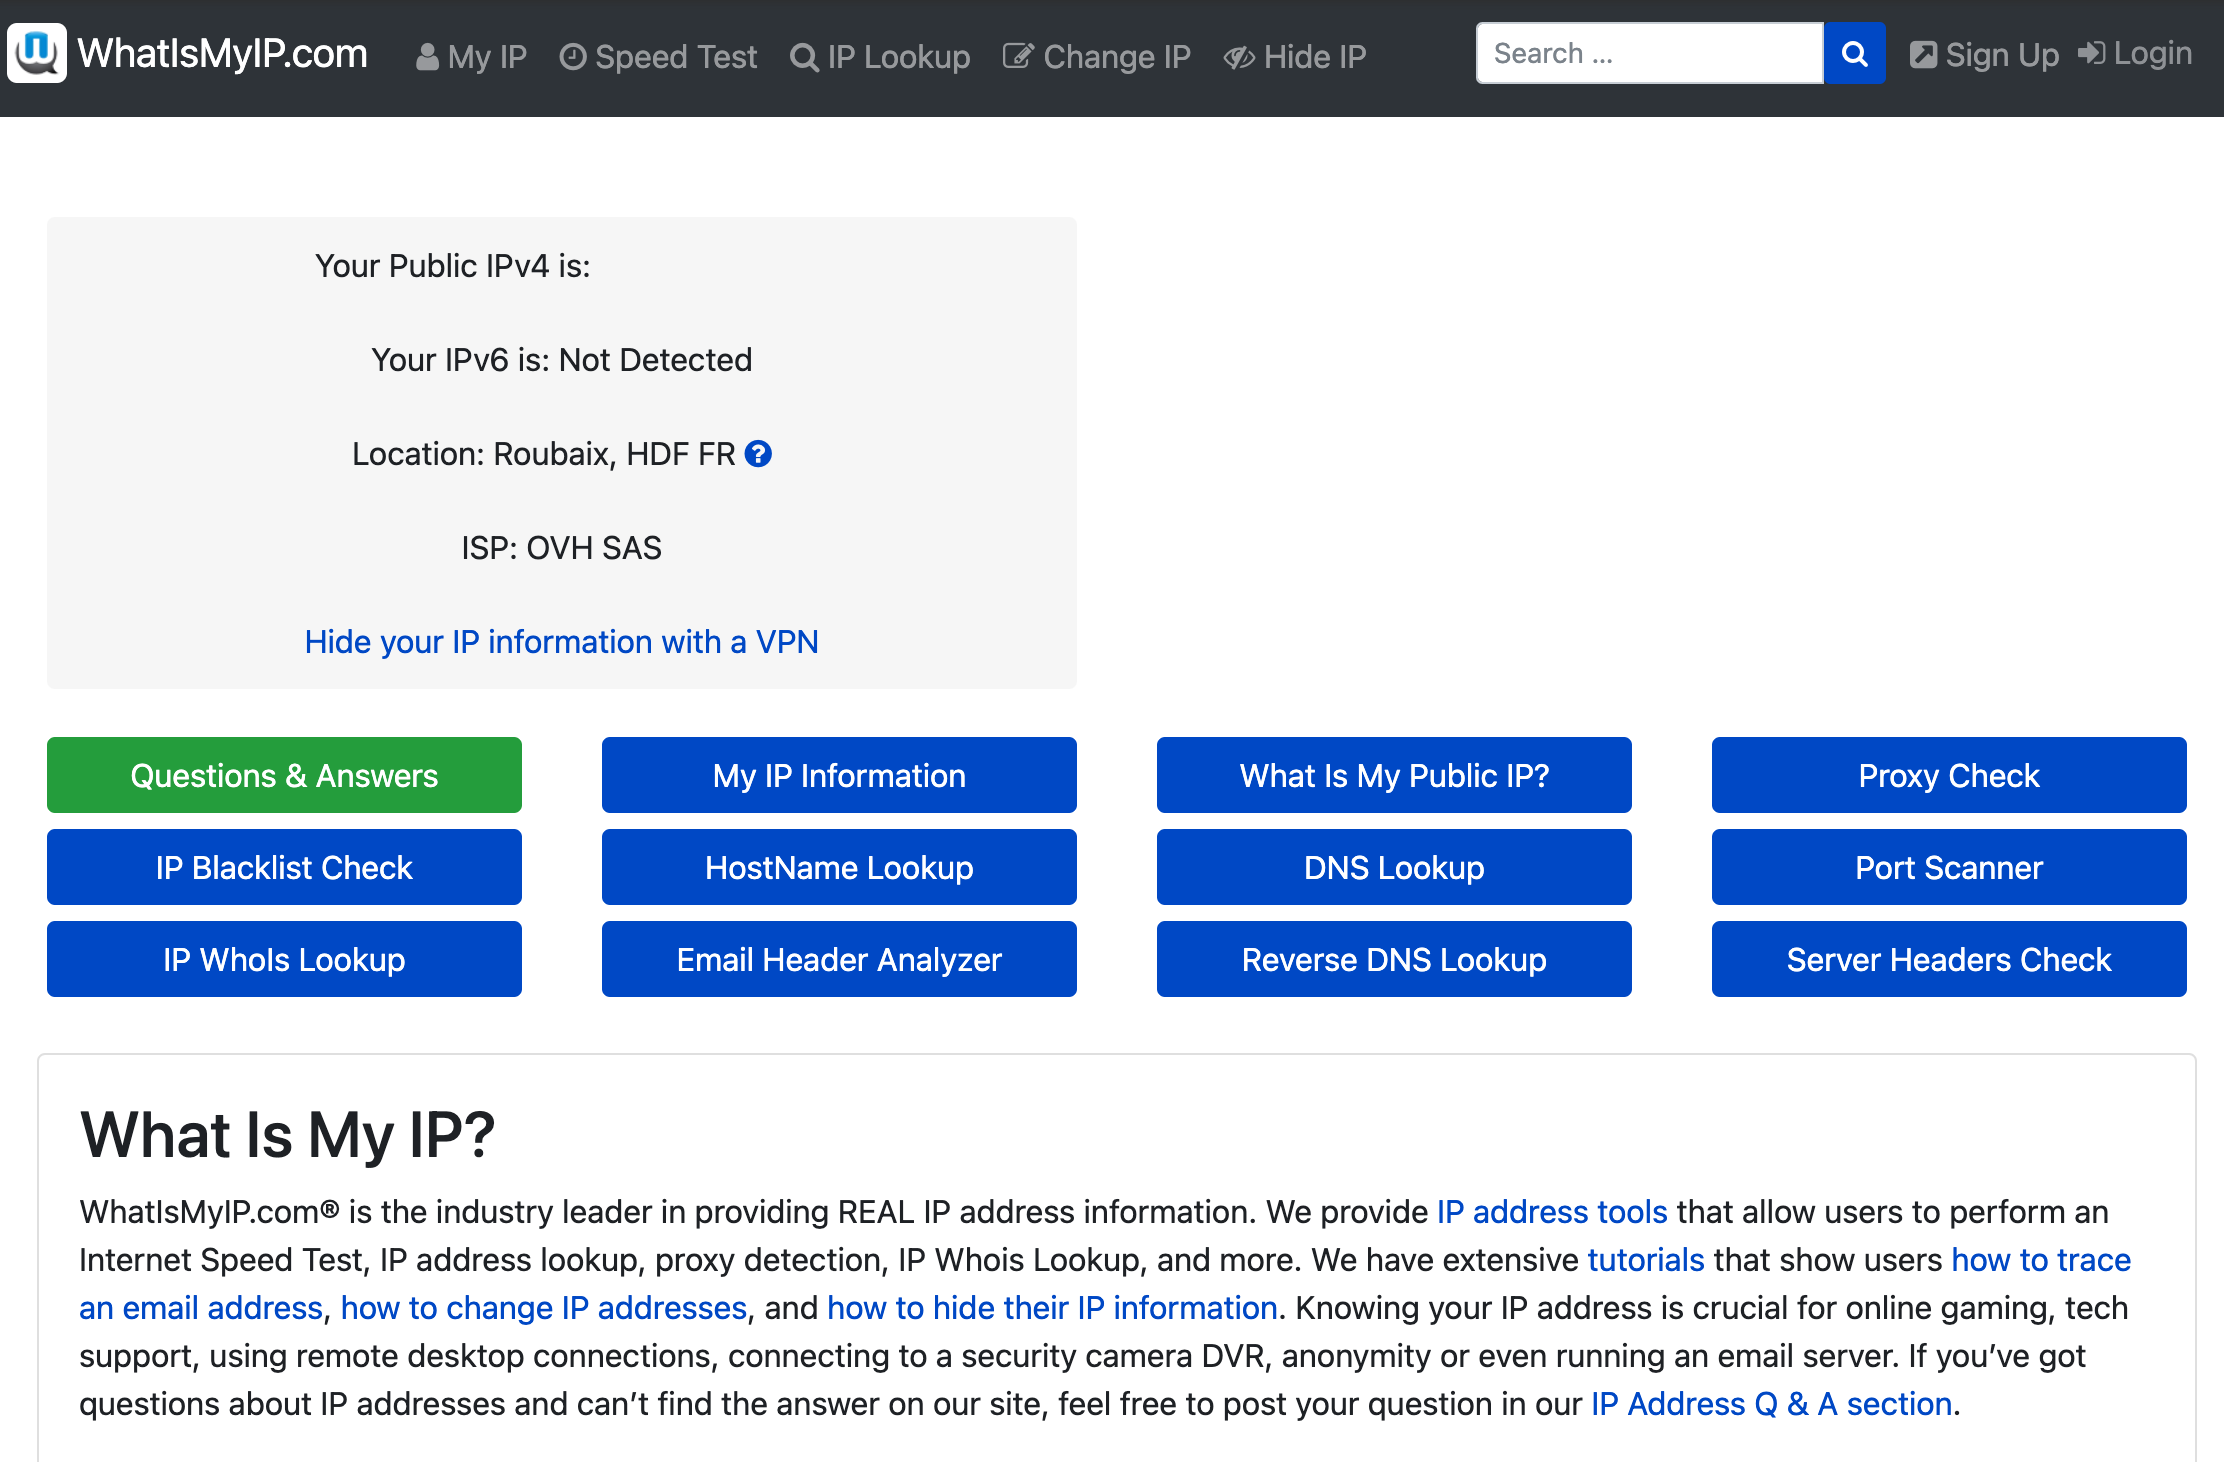Click the Login arrow icon

pos(2092,53)
